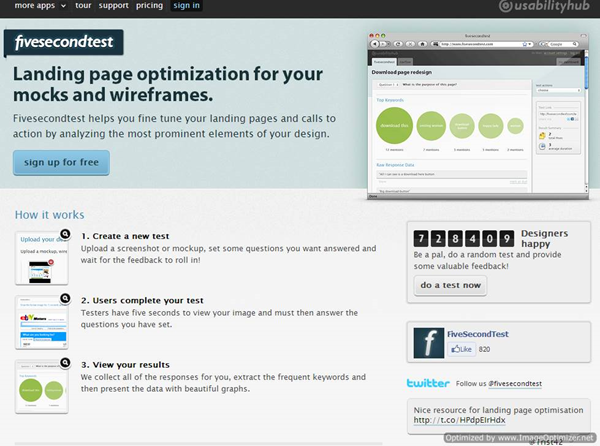
Task: Open the Users complete your test thumbnail
Action: 42,322
